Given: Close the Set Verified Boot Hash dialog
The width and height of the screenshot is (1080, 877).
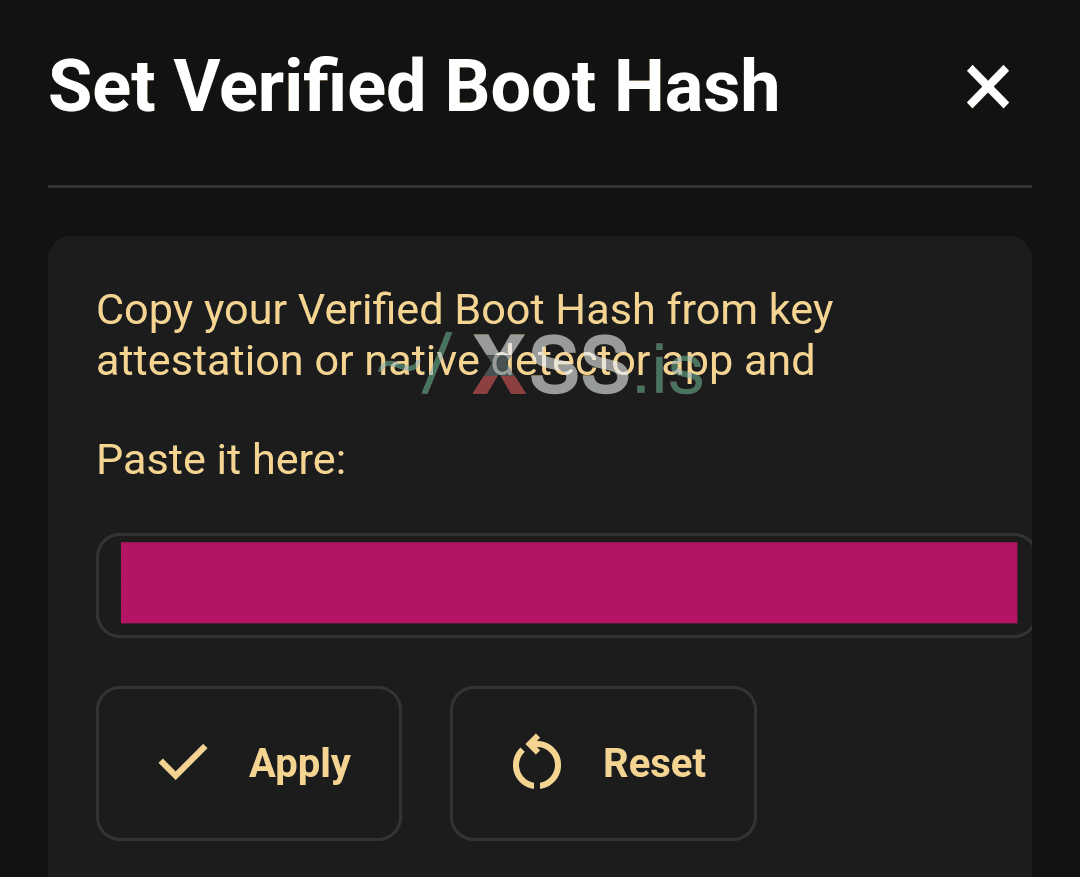Looking at the screenshot, I should pyautogui.click(x=988, y=87).
